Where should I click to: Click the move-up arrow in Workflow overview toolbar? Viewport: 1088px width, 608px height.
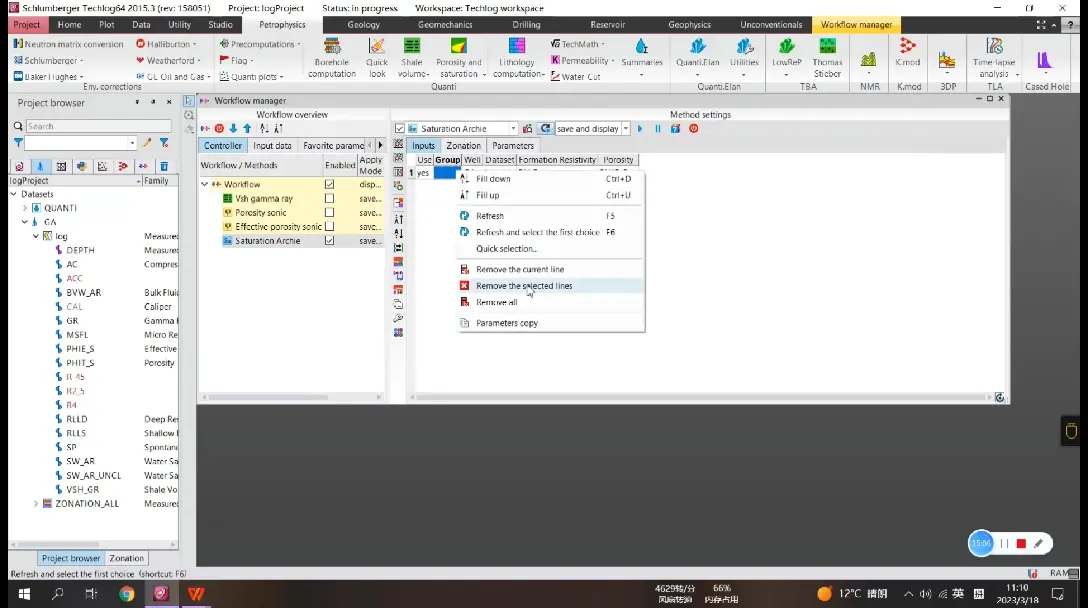point(247,128)
